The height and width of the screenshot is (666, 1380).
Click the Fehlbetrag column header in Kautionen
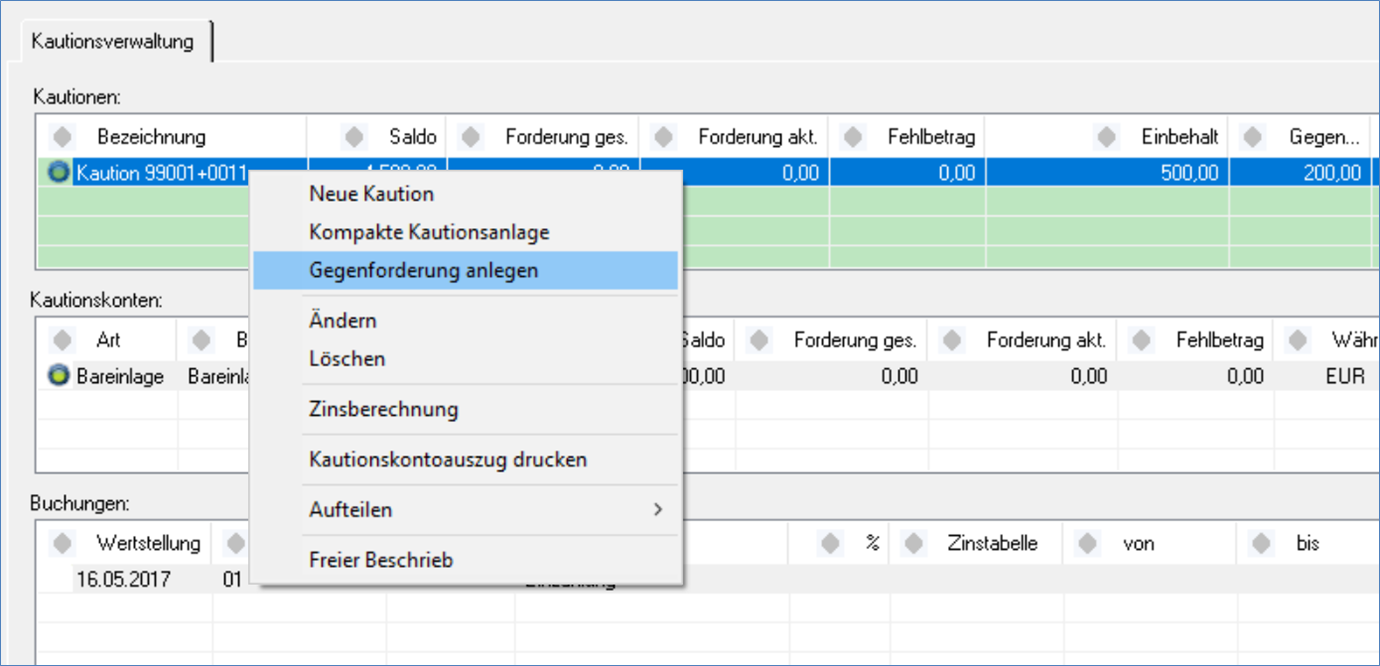coord(930,137)
